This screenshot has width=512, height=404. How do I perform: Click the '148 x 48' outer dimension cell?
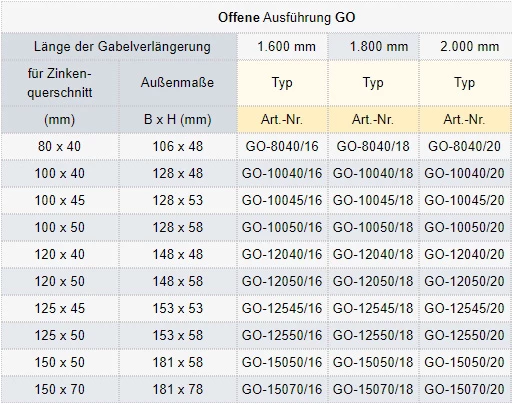pyautogui.click(x=178, y=254)
